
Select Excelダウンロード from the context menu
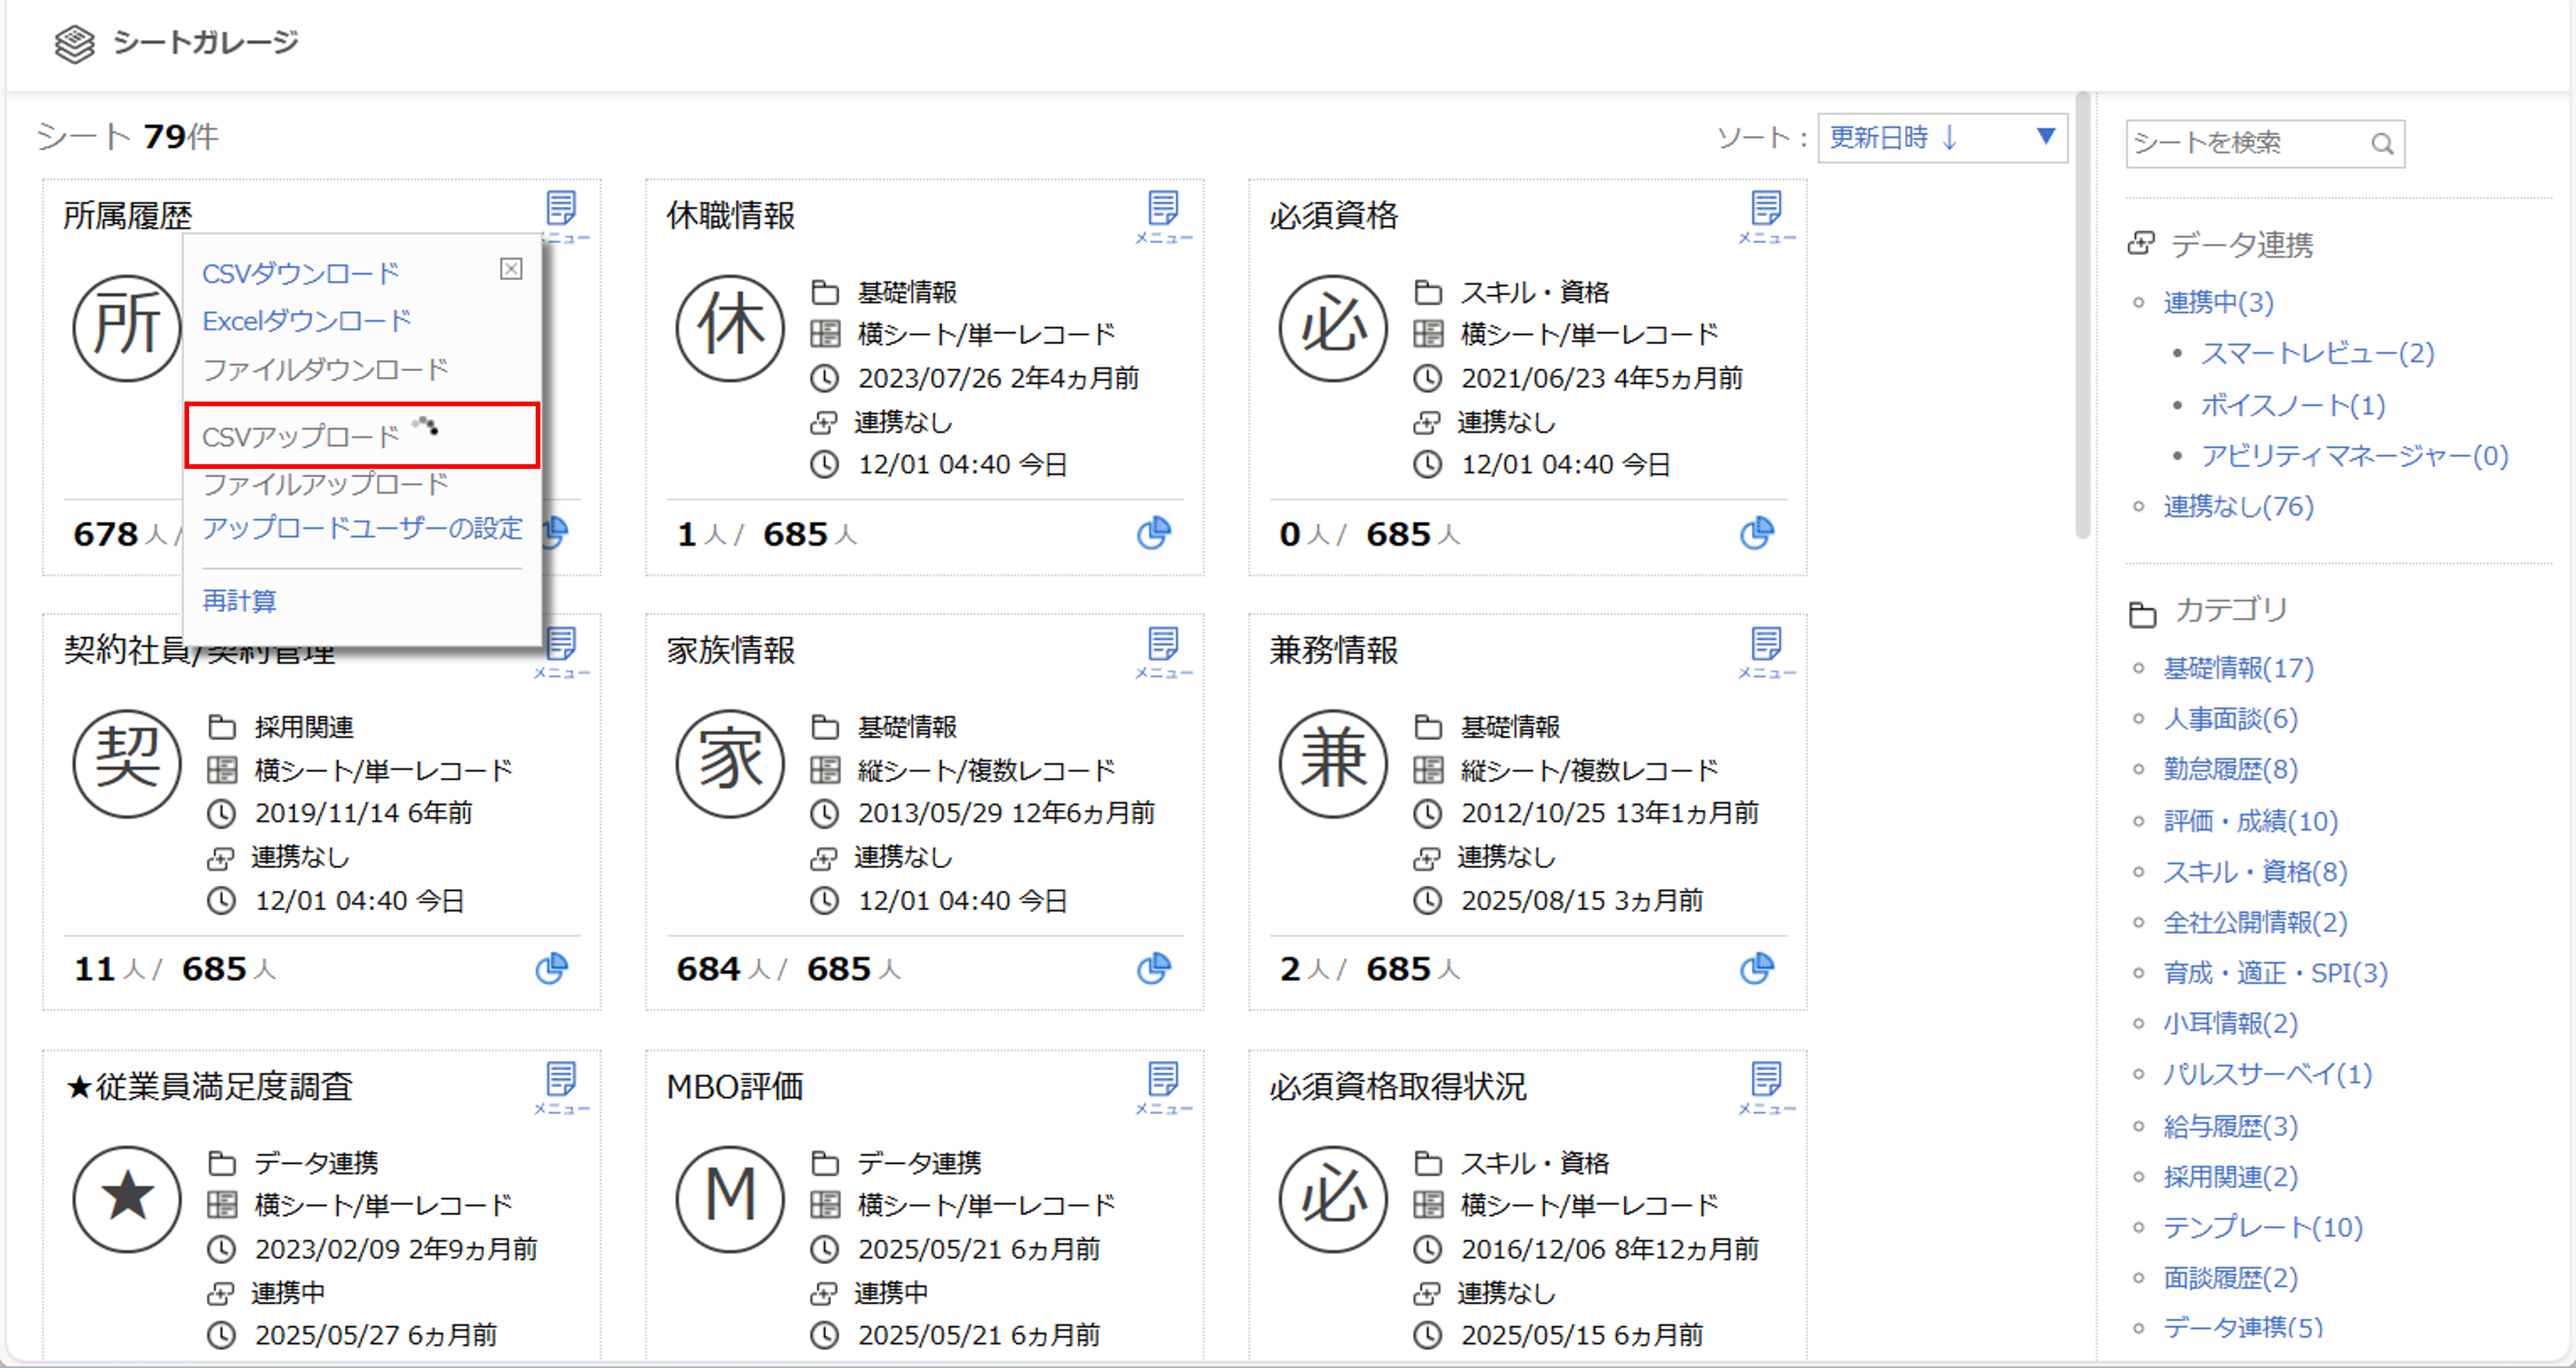(x=306, y=320)
